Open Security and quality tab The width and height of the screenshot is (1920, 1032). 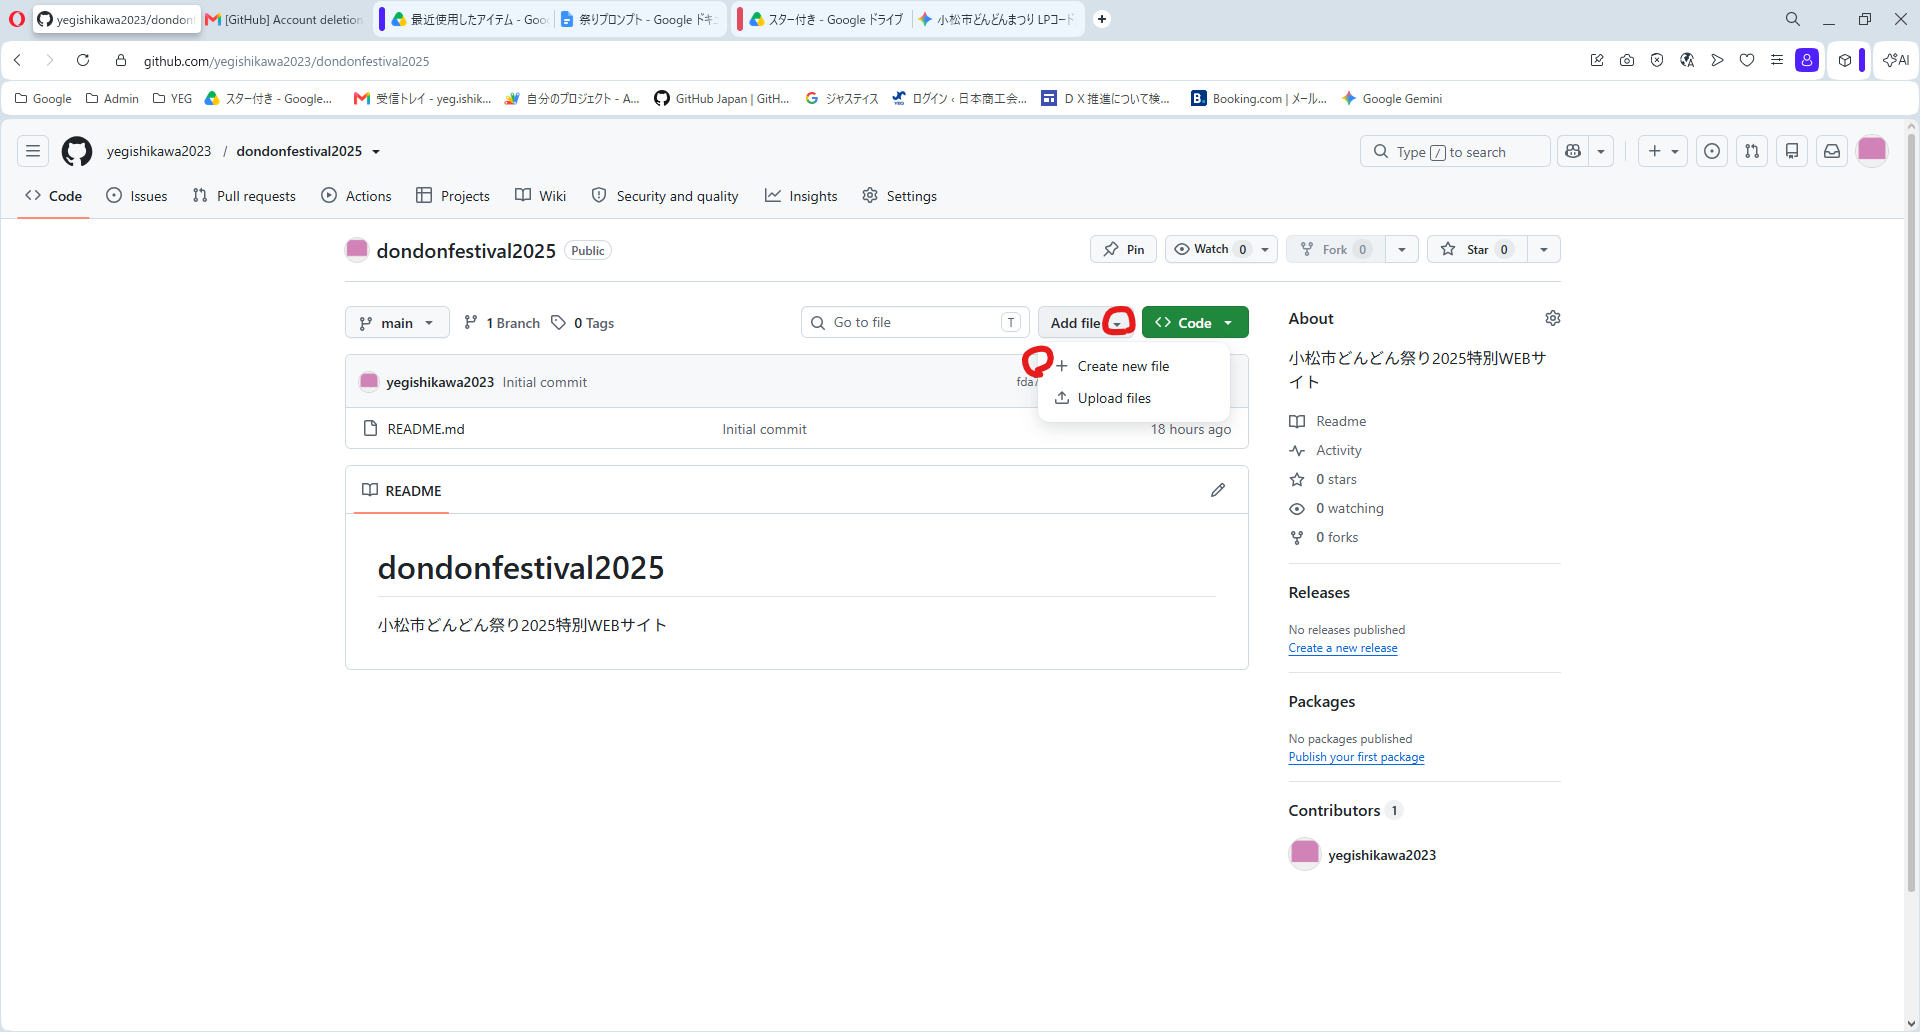pyautogui.click(x=665, y=196)
